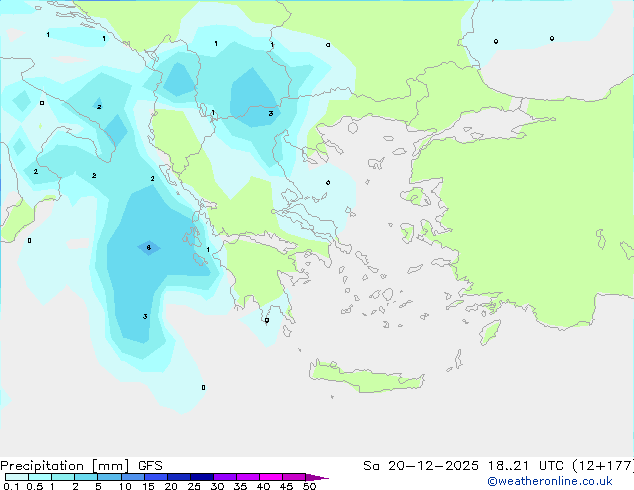Select the legend swatch between 0.5 and 1

[x=40, y=477]
